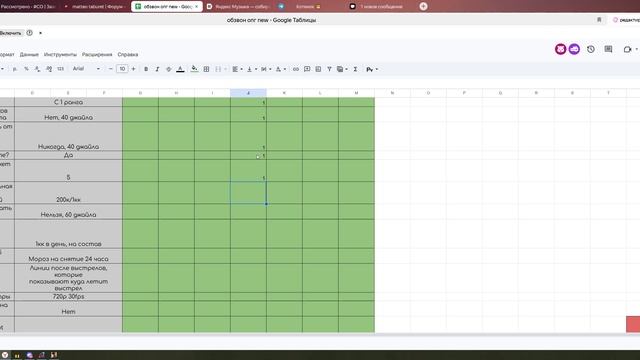This screenshot has width=640, height=360.
Task: Open the text color picker
Action: [180, 69]
